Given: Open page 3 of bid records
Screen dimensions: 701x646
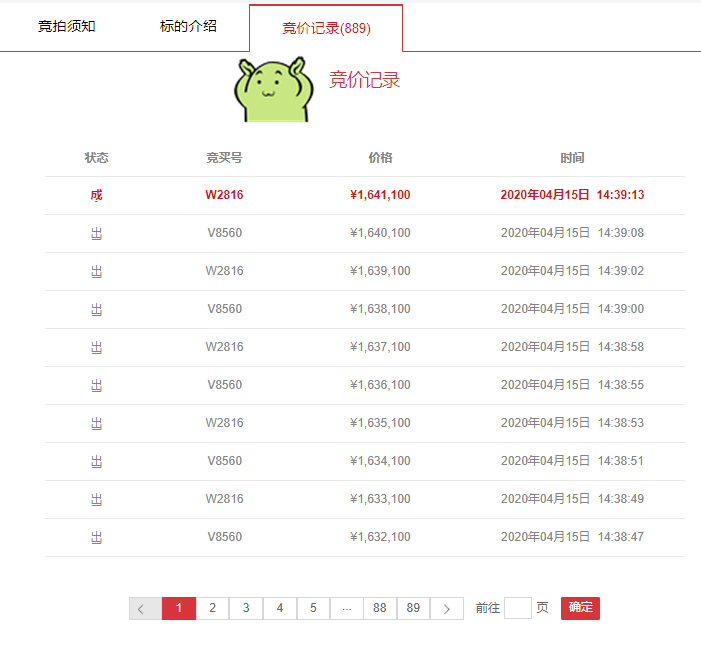Looking at the screenshot, I should click(x=246, y=608).
